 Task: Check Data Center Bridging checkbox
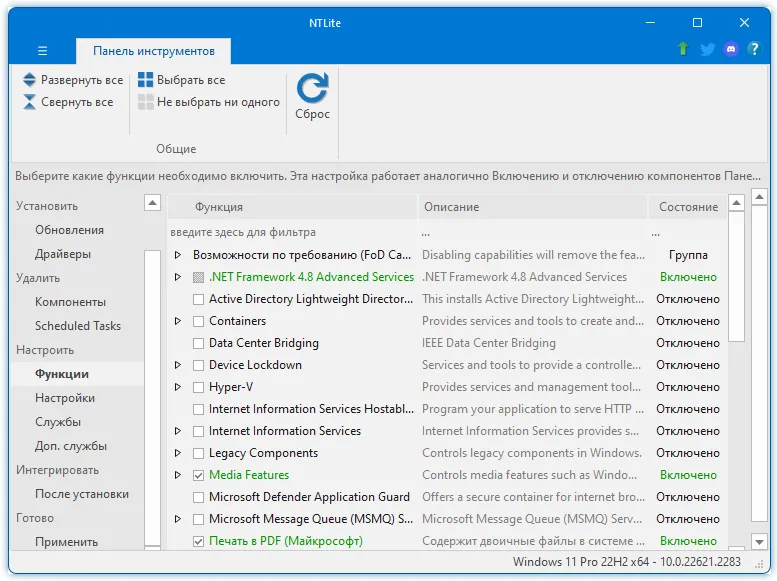pos(198,343)
